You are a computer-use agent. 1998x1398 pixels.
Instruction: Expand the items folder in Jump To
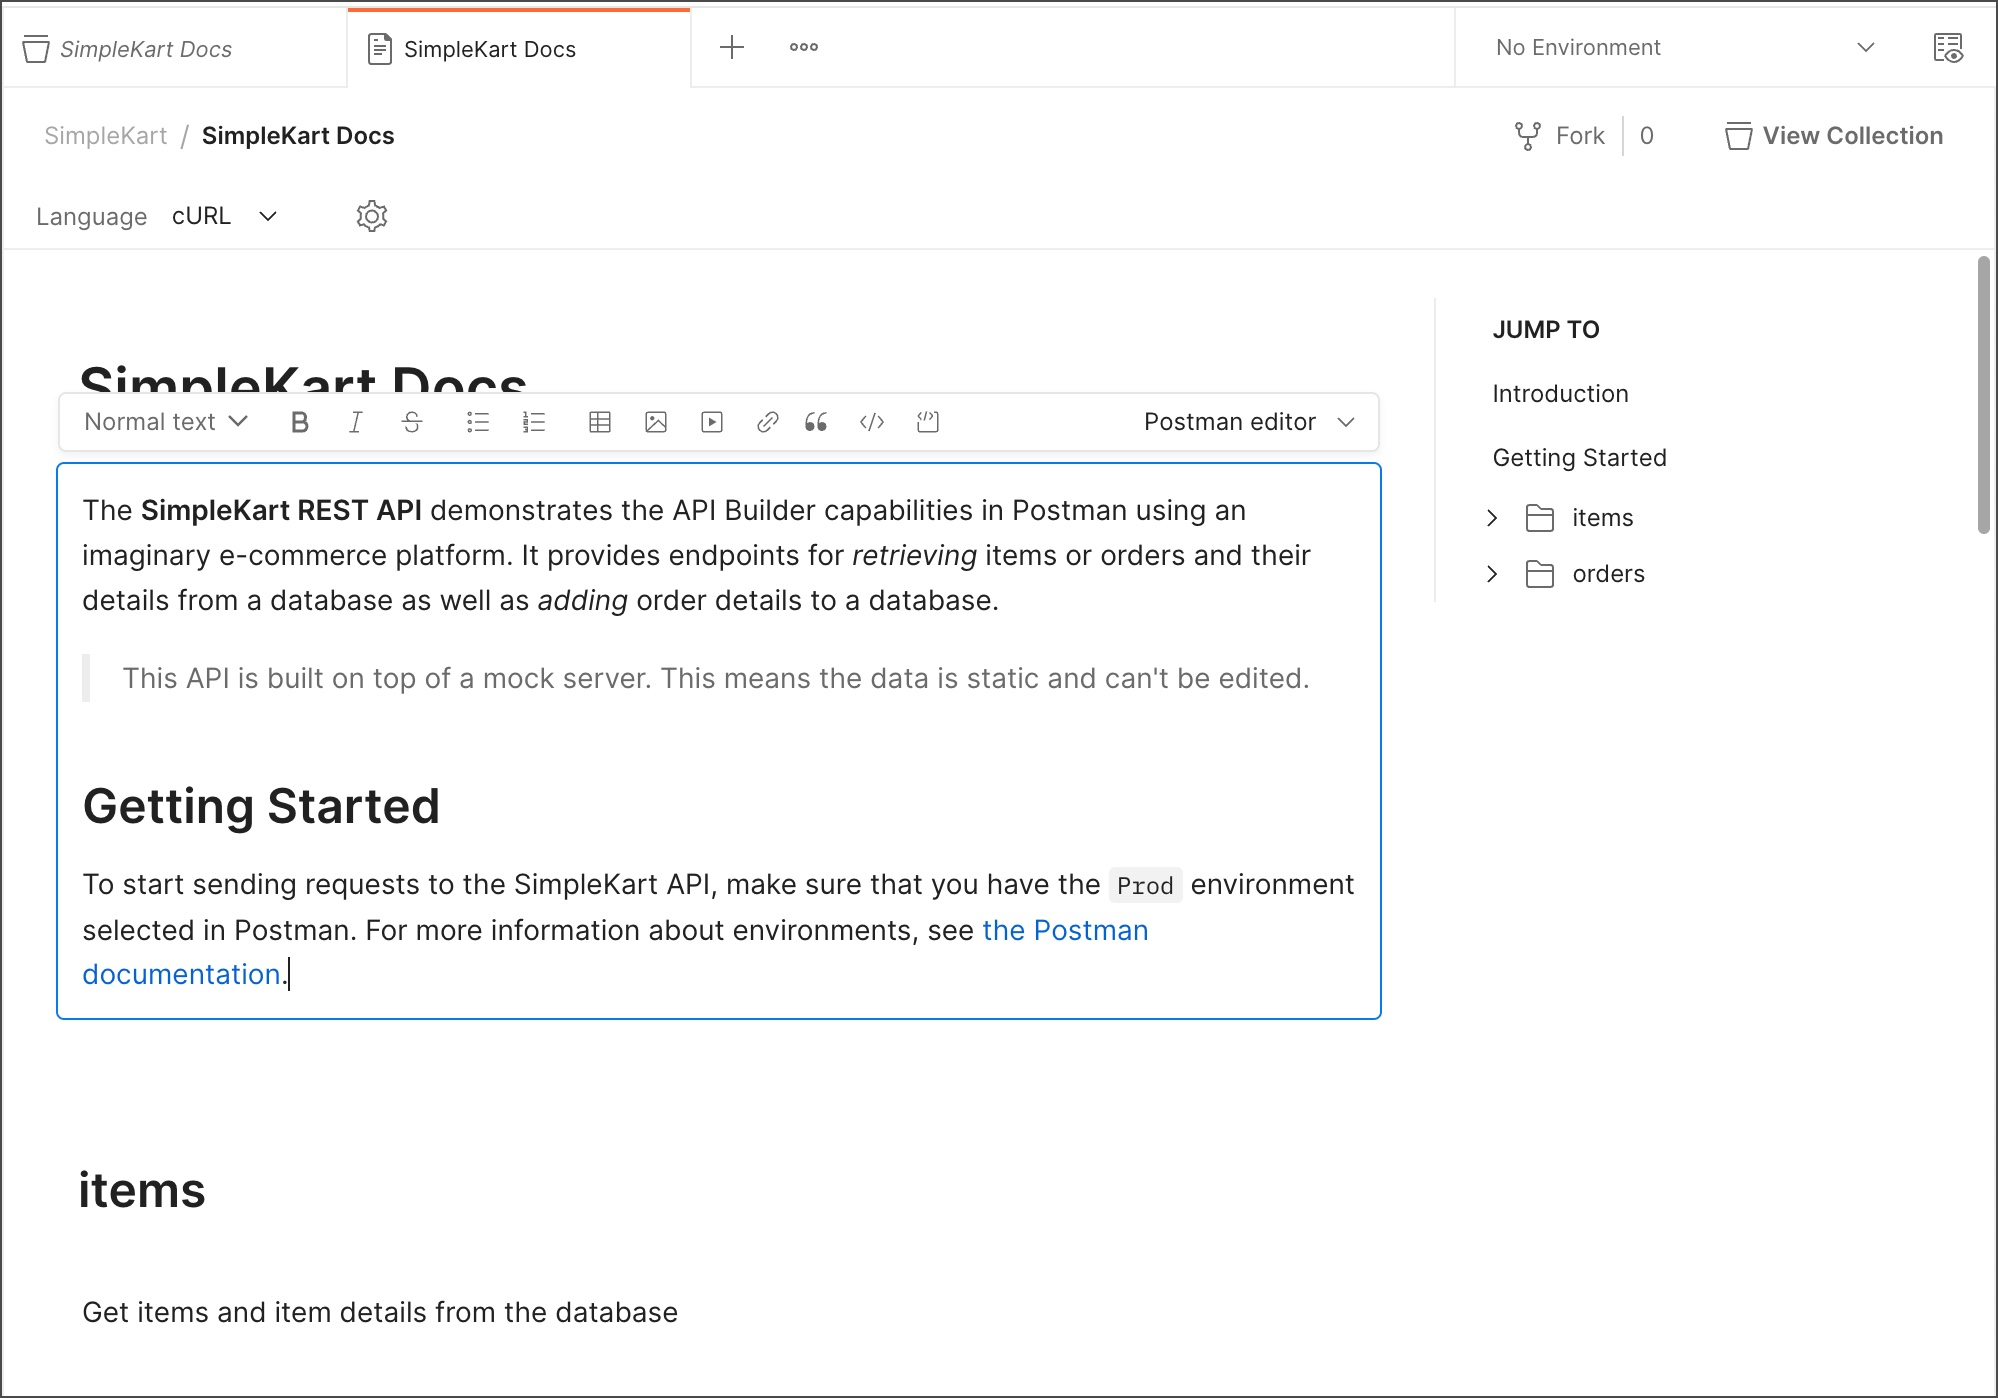(1492, 518)
